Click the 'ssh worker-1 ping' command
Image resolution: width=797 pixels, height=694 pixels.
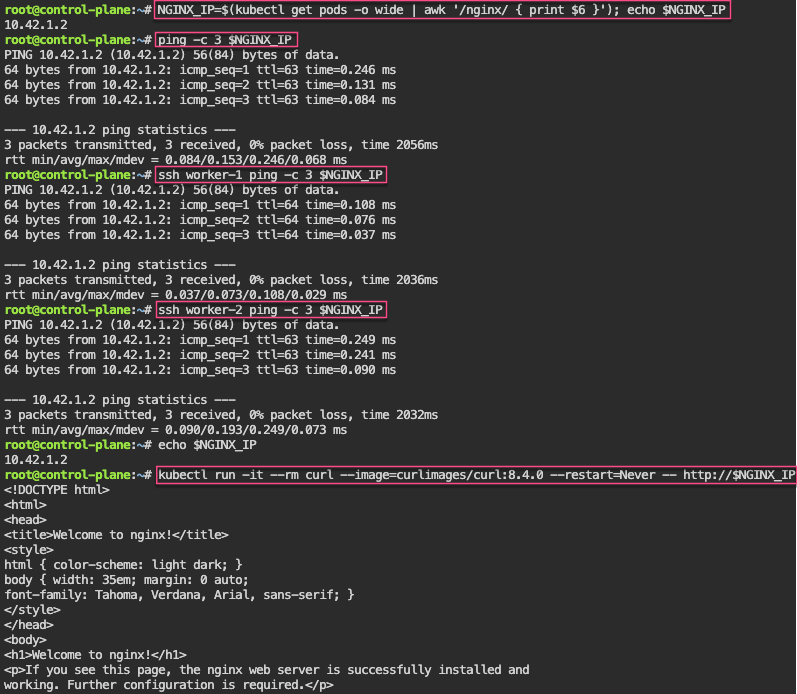click(x=270, y=174)
